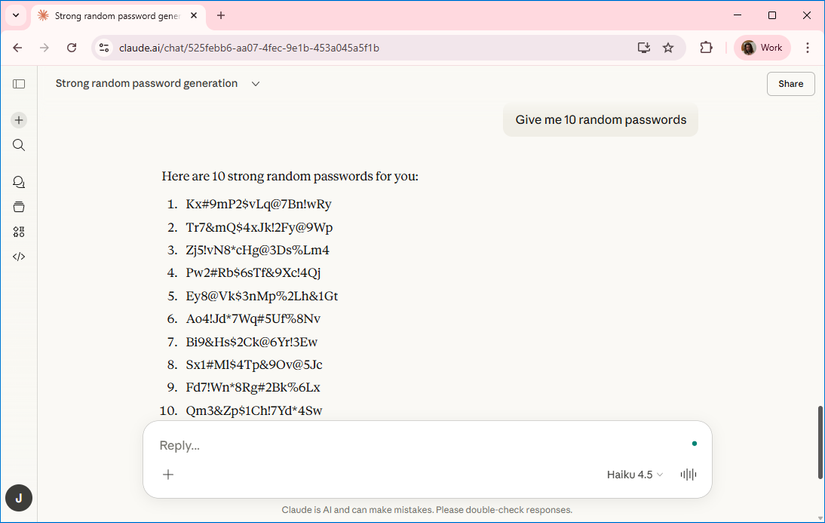Open the Projects icon in sidebar

pos(19,207)
